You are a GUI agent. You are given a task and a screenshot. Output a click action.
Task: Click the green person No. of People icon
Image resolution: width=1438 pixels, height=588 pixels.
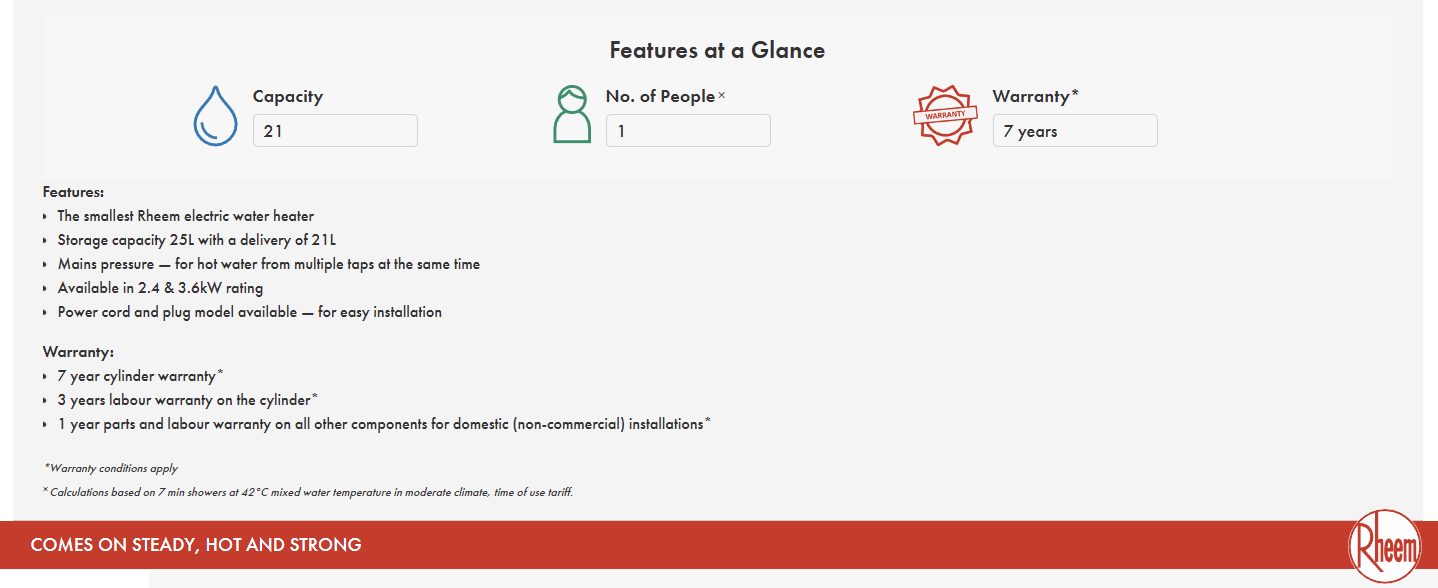point(572,115)
